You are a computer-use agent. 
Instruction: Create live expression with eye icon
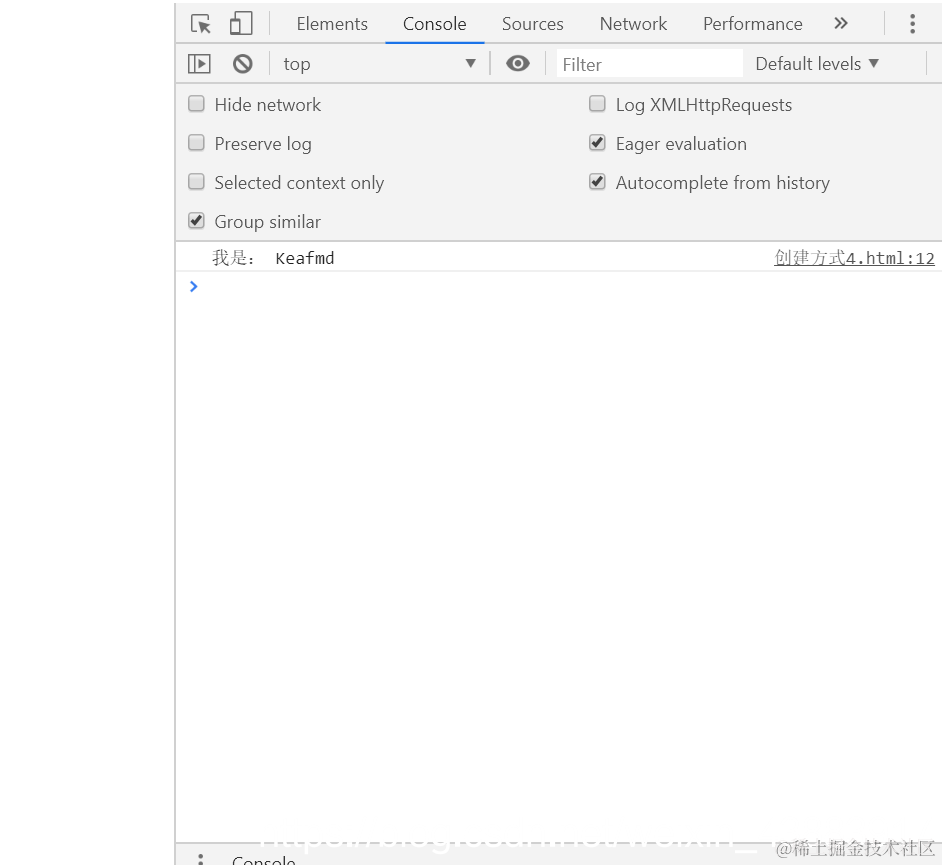point(518,63)
